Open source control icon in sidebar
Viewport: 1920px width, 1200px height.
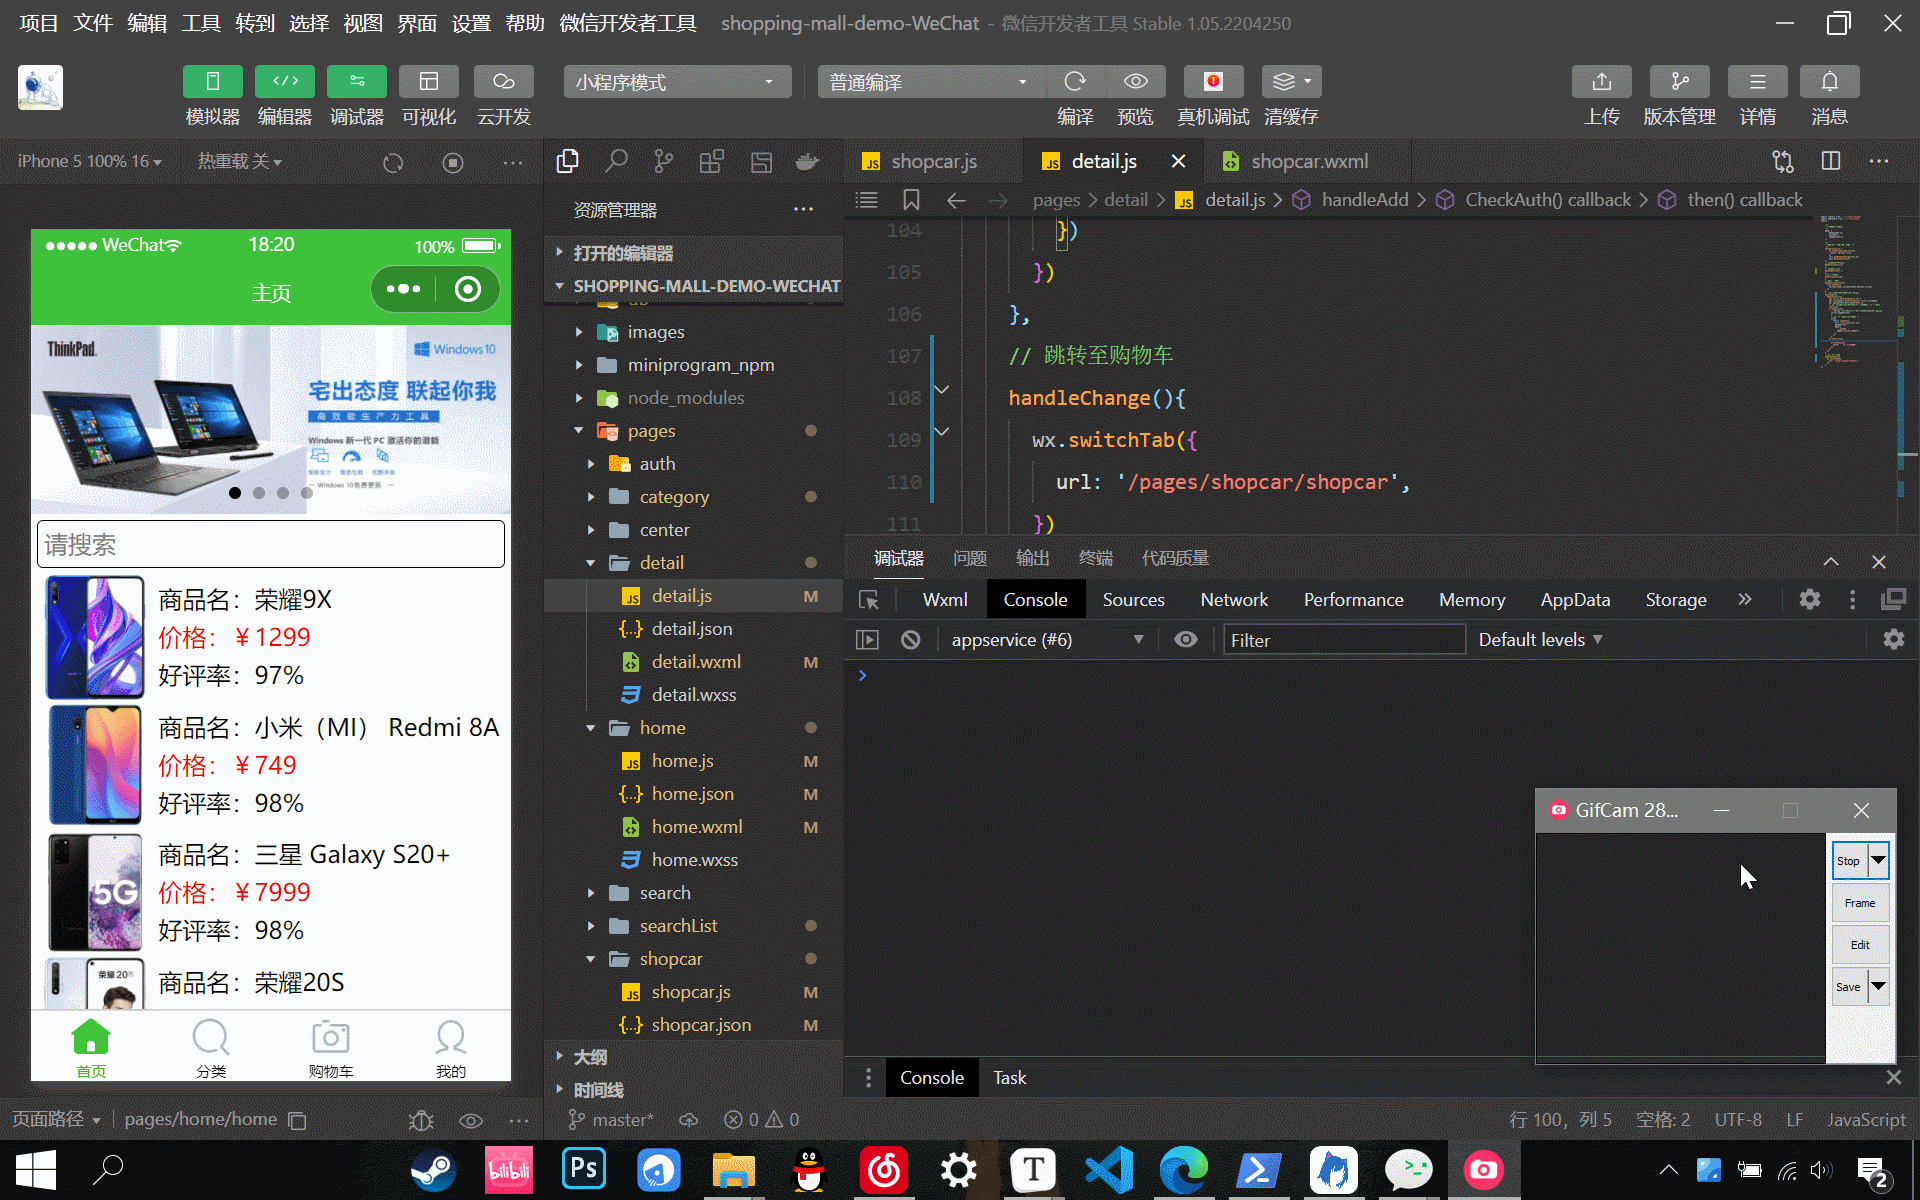click(x=664, y=161)
